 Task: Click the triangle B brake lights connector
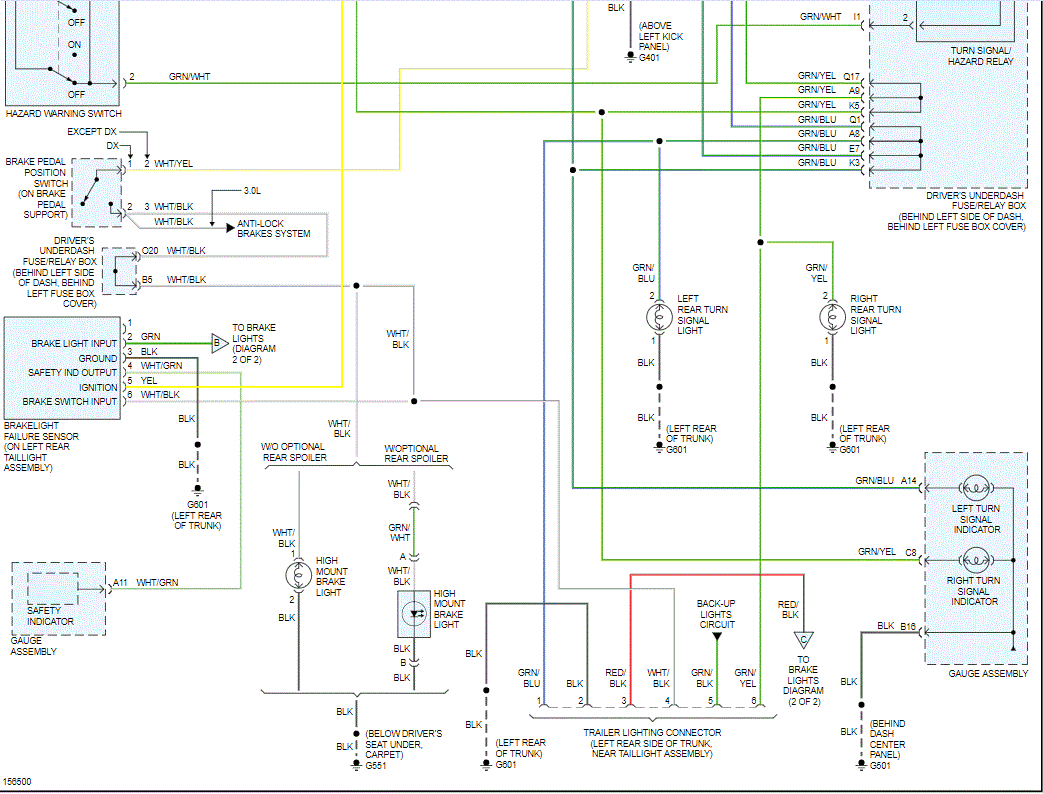click(x=220, y=344)
